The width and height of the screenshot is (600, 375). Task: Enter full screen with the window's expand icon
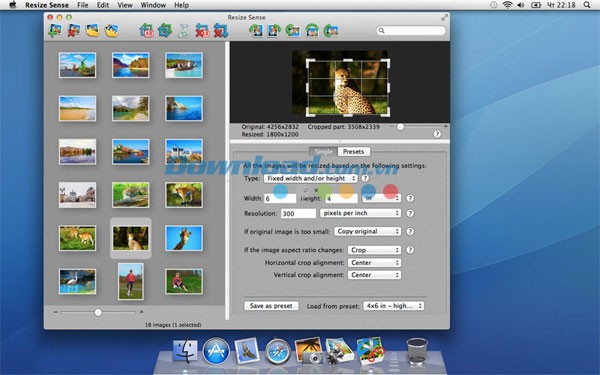[x=444, y=17]
